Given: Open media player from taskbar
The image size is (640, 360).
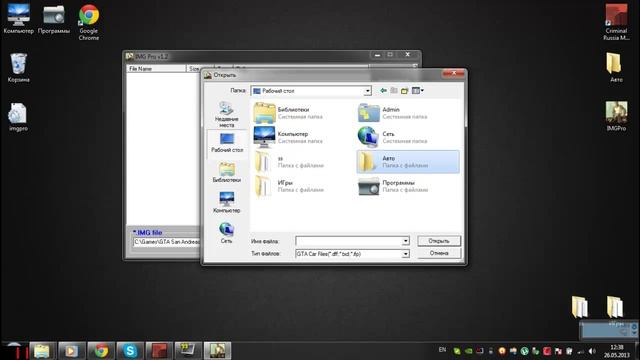Looking at the screenshot, I should [71, 351].
